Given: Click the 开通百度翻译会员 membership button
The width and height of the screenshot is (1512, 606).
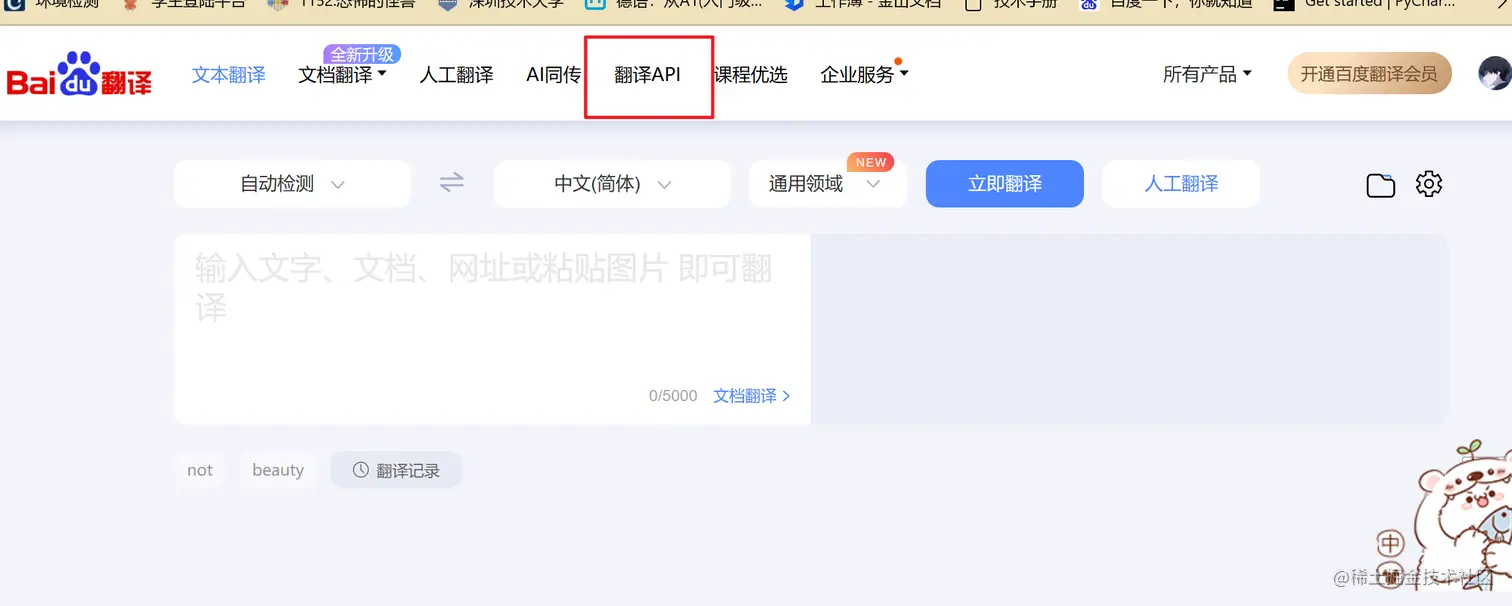Looking at the screenshot, I should [1369, 73].
